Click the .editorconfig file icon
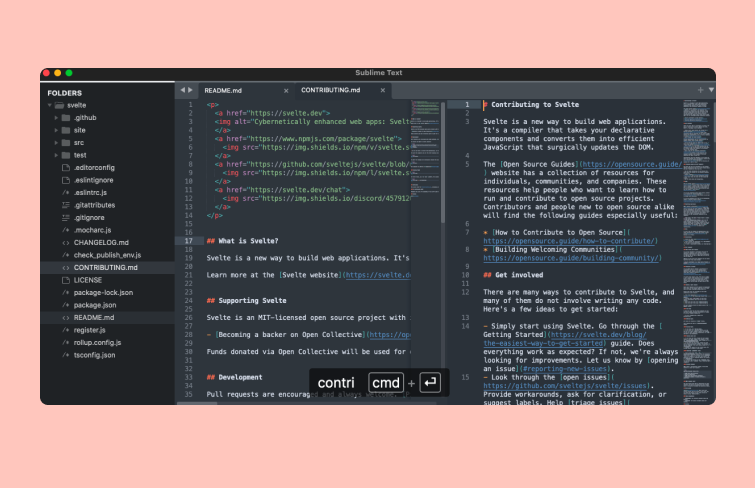The image size is (755, 488). [66, 168]
